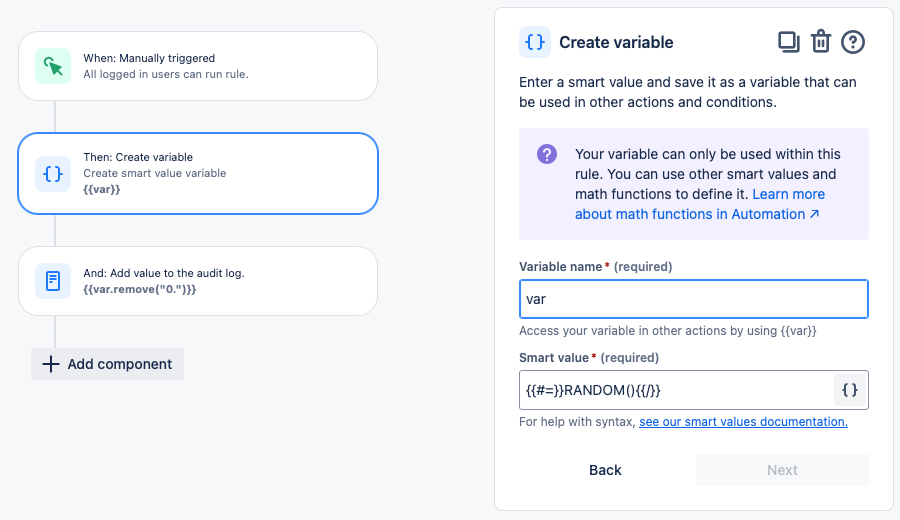The width and height of the screenshot is (900, 520).
Task: Open help with question mark circle icon
Action: click(x=853, y=42)
